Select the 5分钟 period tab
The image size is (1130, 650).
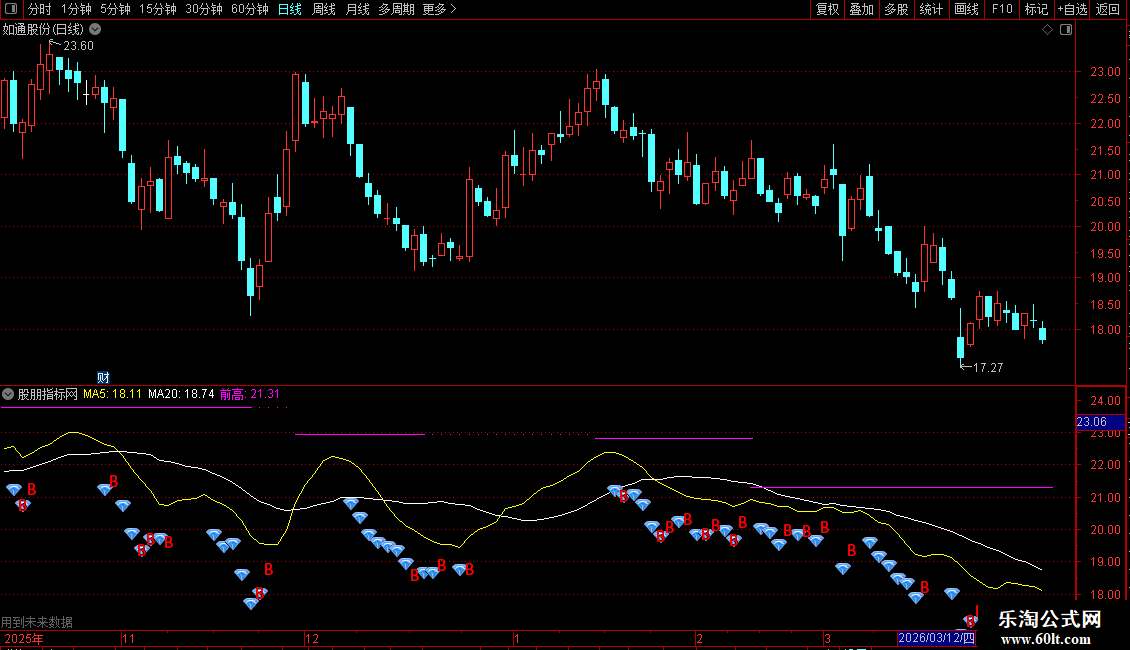115,9
